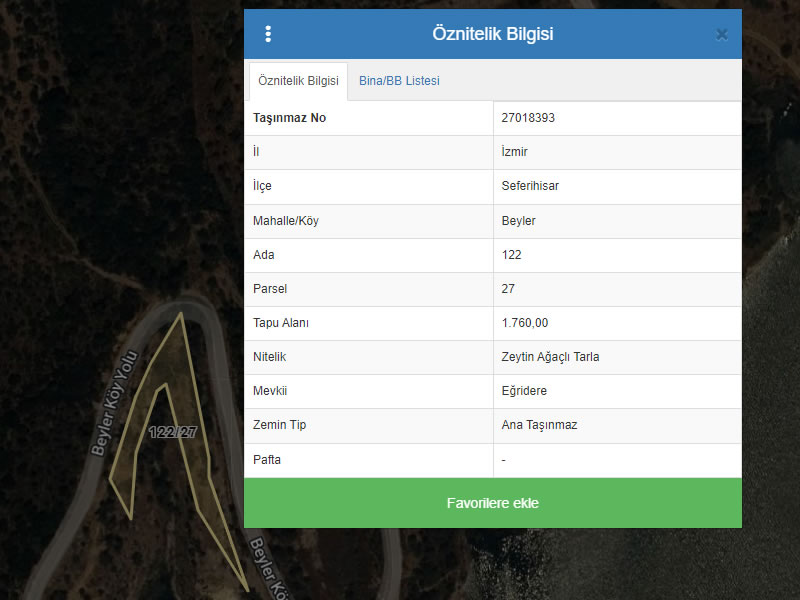Click the Ada value 122
800x600 pixels.
point(511,255)
